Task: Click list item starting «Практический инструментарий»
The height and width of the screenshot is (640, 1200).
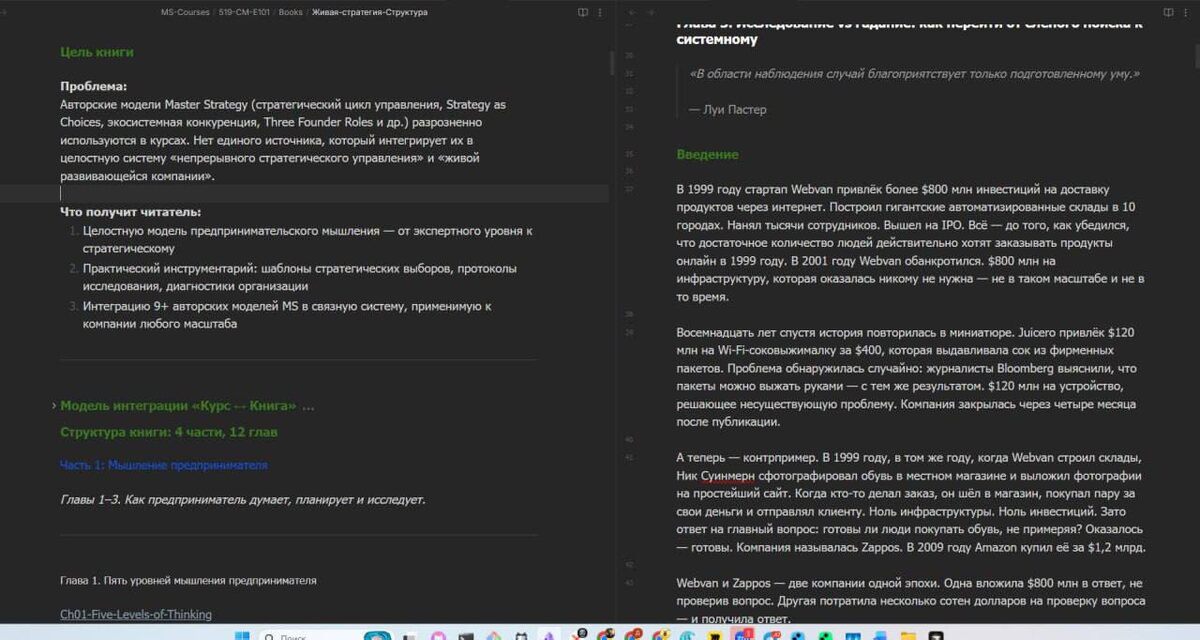Action: tap(300, 277)
